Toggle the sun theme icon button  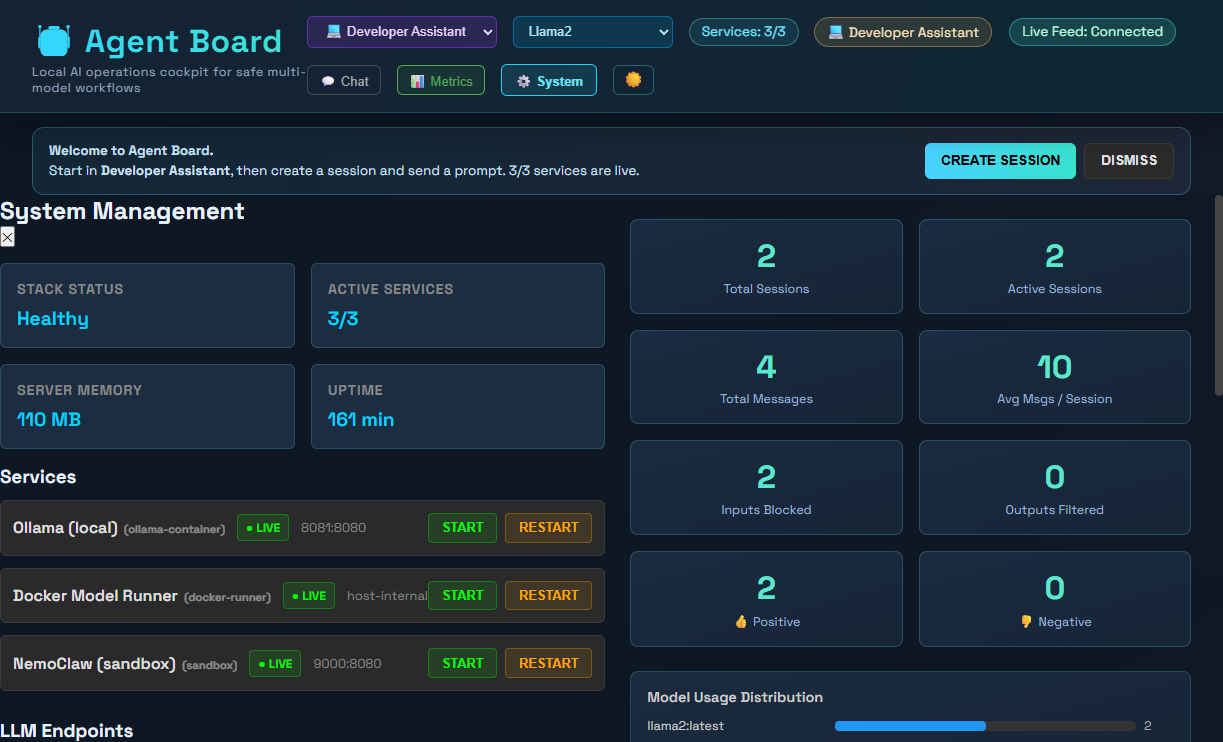(633, 80)
